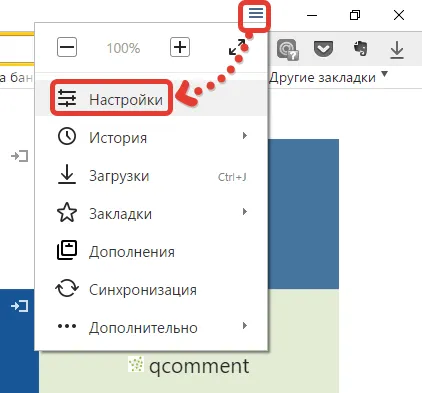Expand Закладки submenu arrow
Image resolution: width=422 pixels, height=393 pixels.
(x=245, y=211)
